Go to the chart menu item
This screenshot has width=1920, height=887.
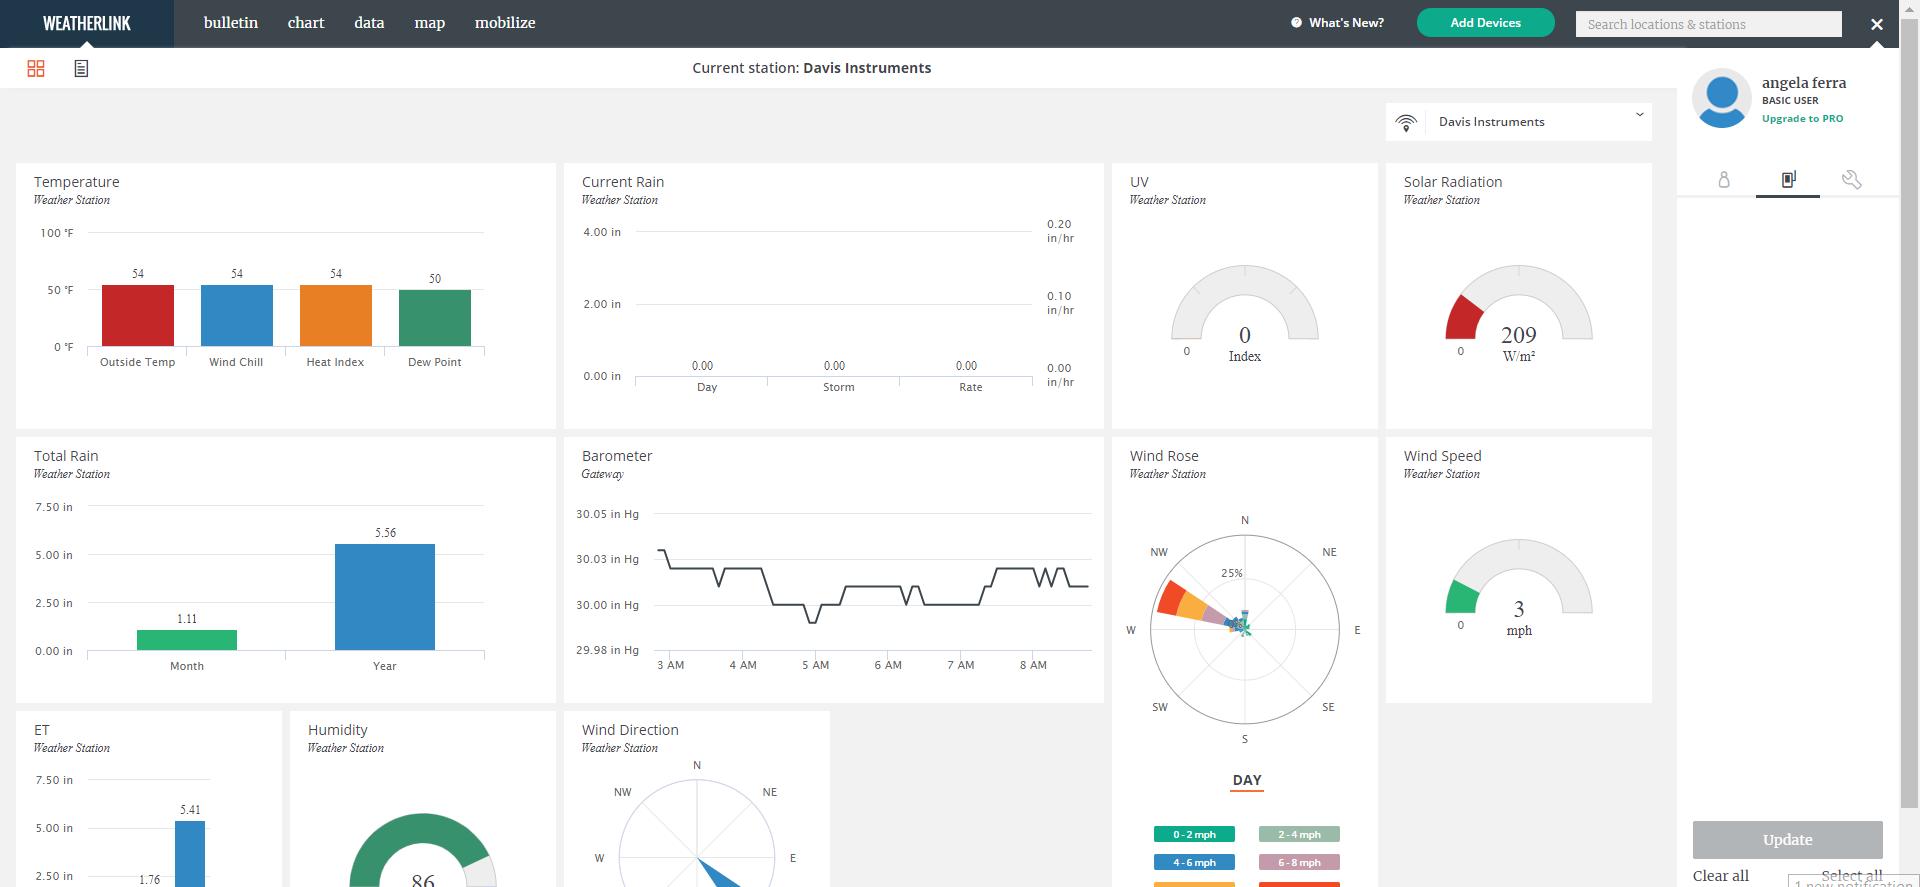pos(306,23)
